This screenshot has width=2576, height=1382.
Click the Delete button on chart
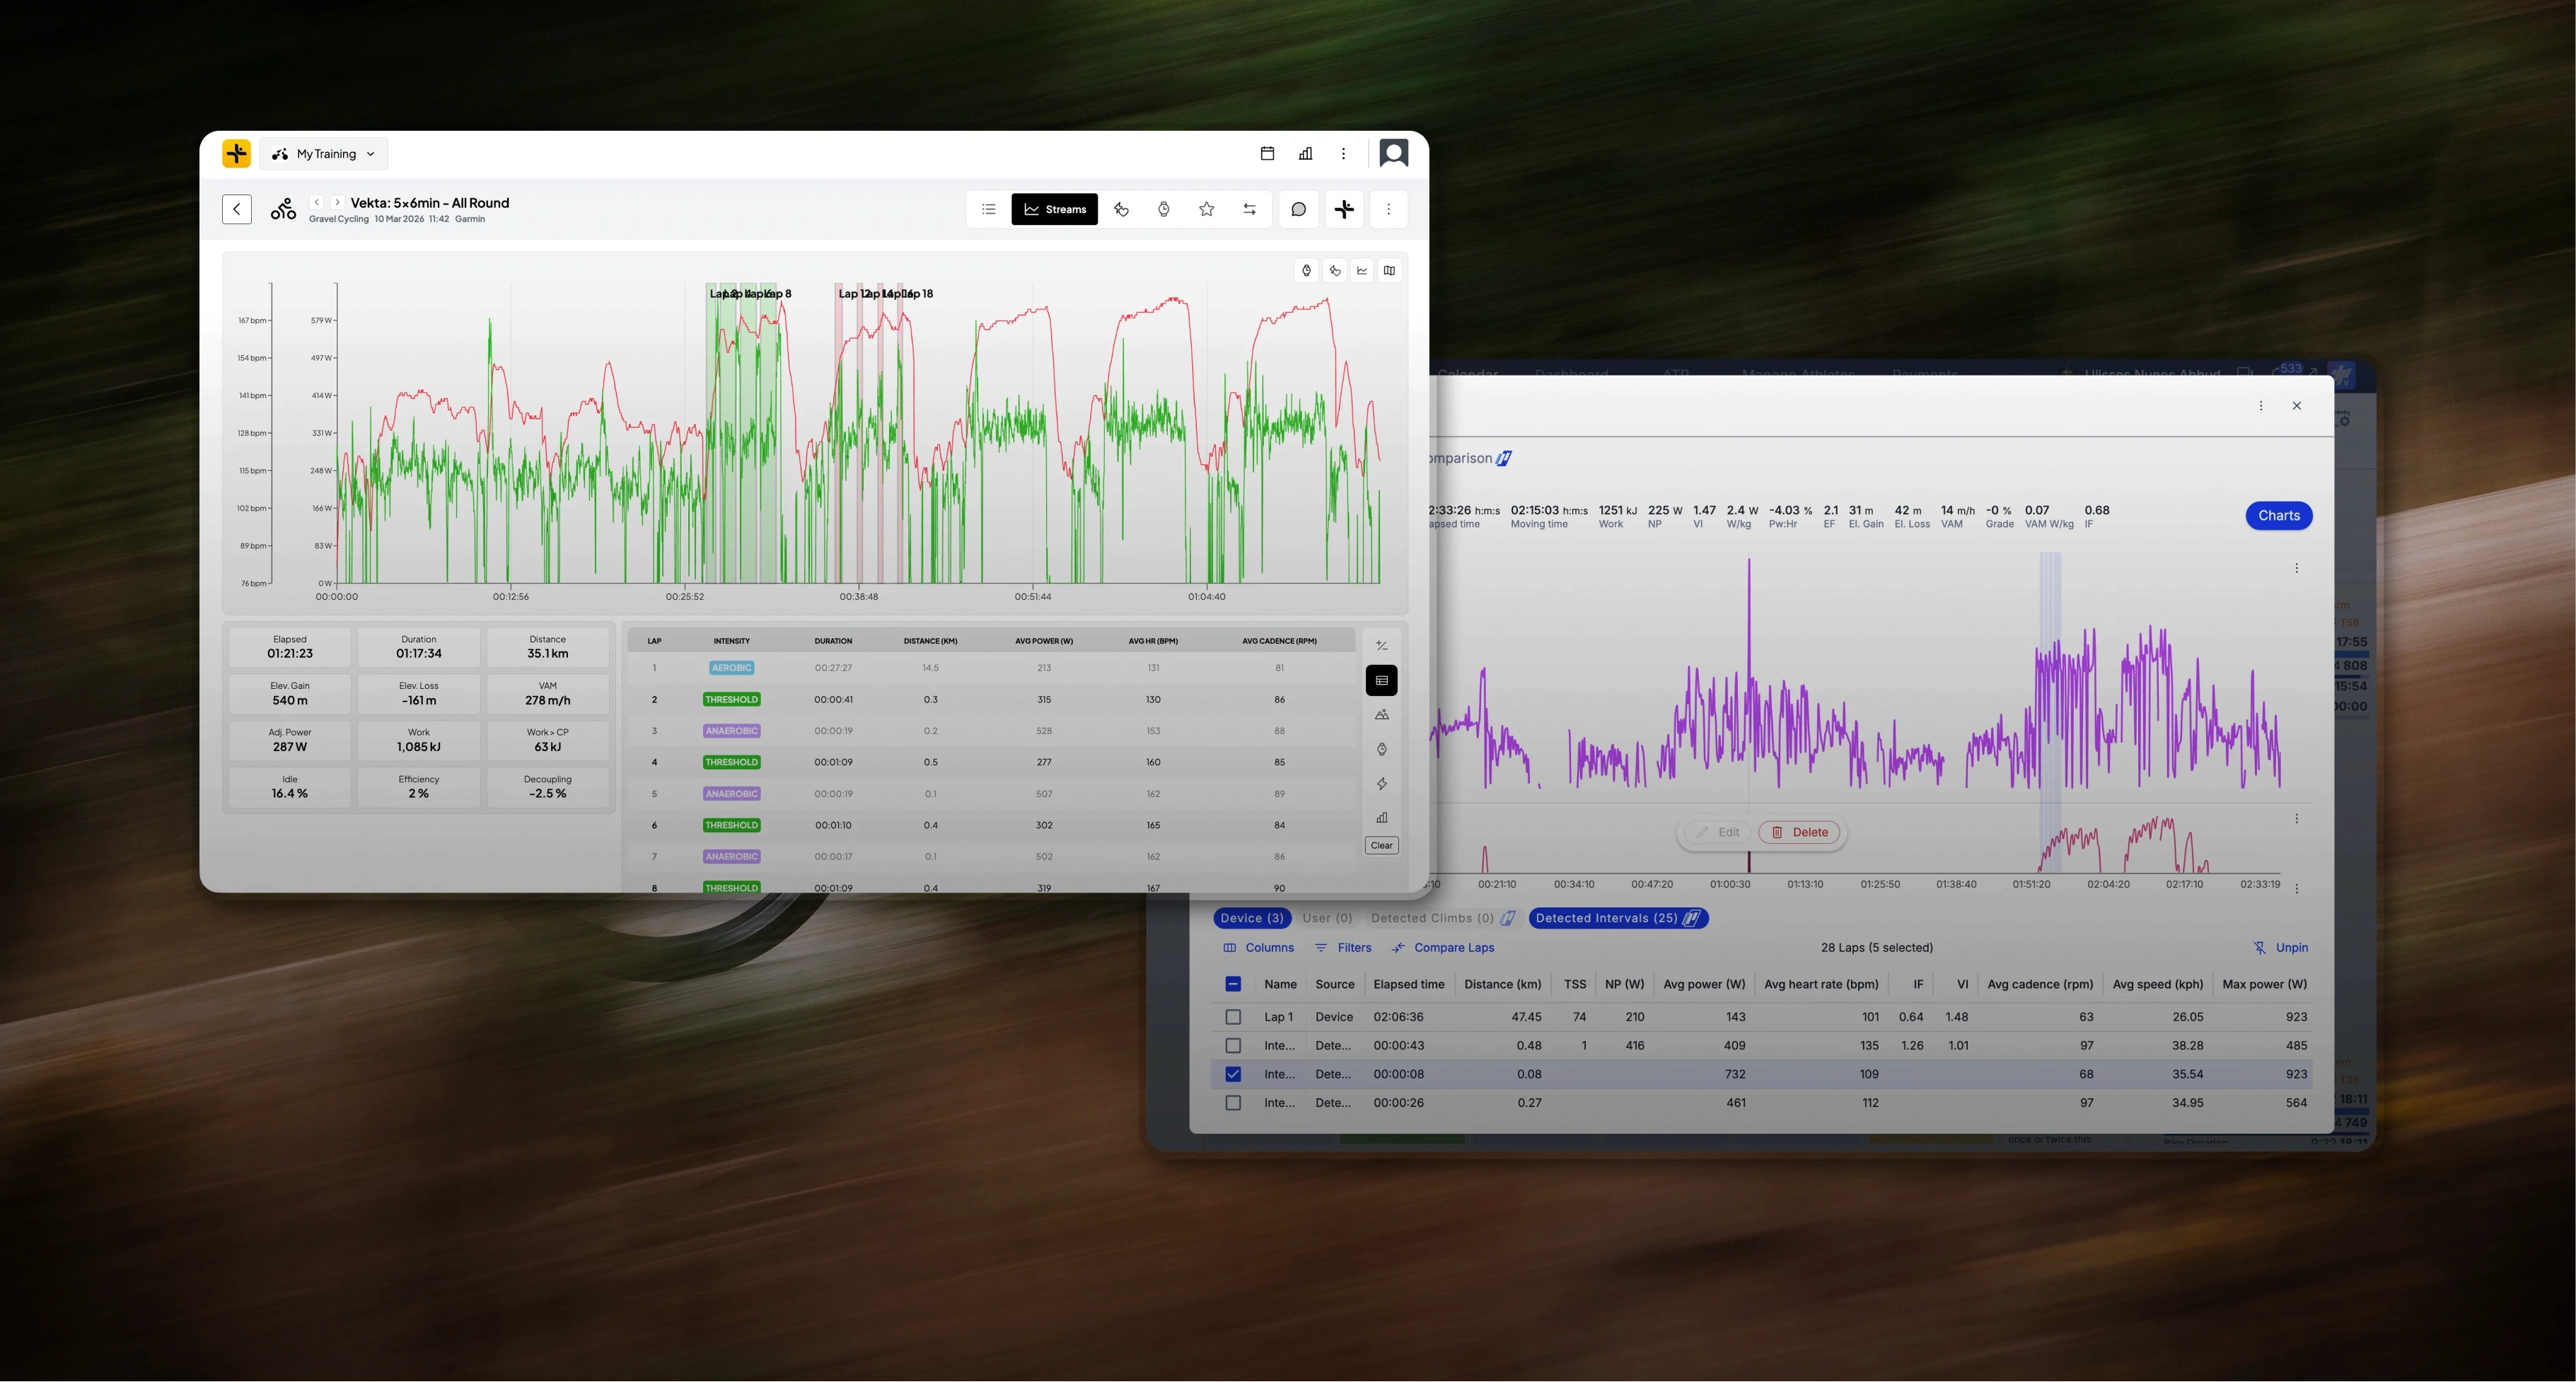[1799, 832]
